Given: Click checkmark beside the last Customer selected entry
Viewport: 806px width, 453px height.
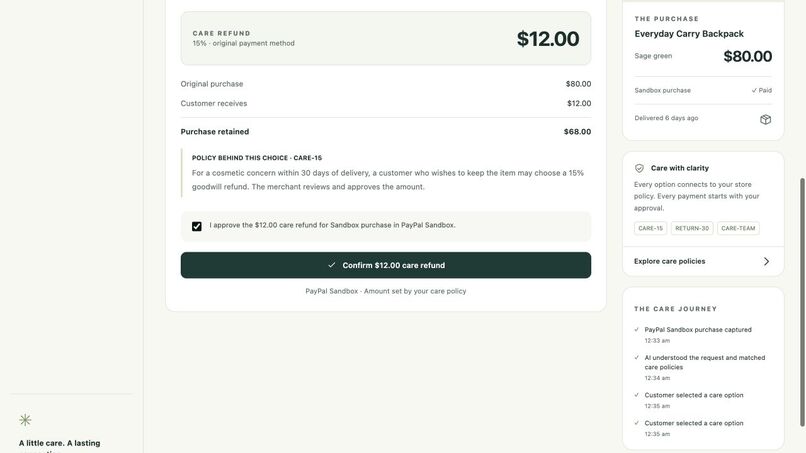Looking at the screenshot, I should pos(637,423).
